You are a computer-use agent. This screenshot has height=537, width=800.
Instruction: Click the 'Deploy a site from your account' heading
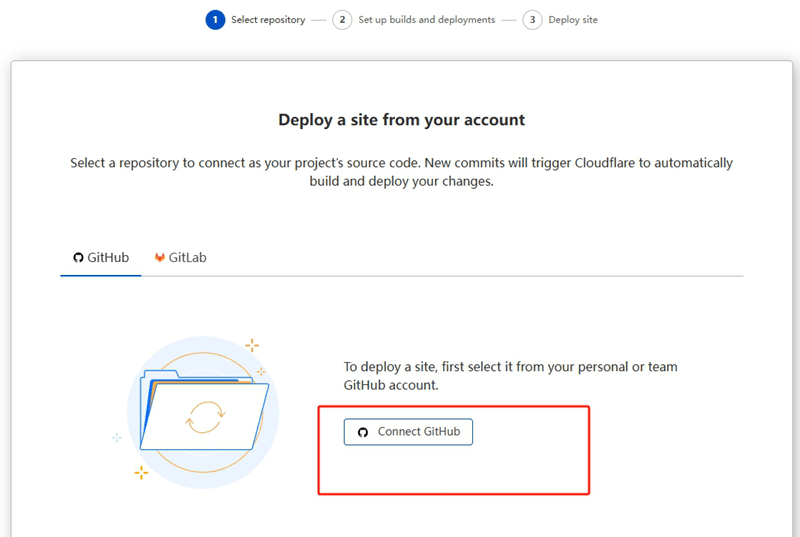pyautogui.click(x=402, y=120)
